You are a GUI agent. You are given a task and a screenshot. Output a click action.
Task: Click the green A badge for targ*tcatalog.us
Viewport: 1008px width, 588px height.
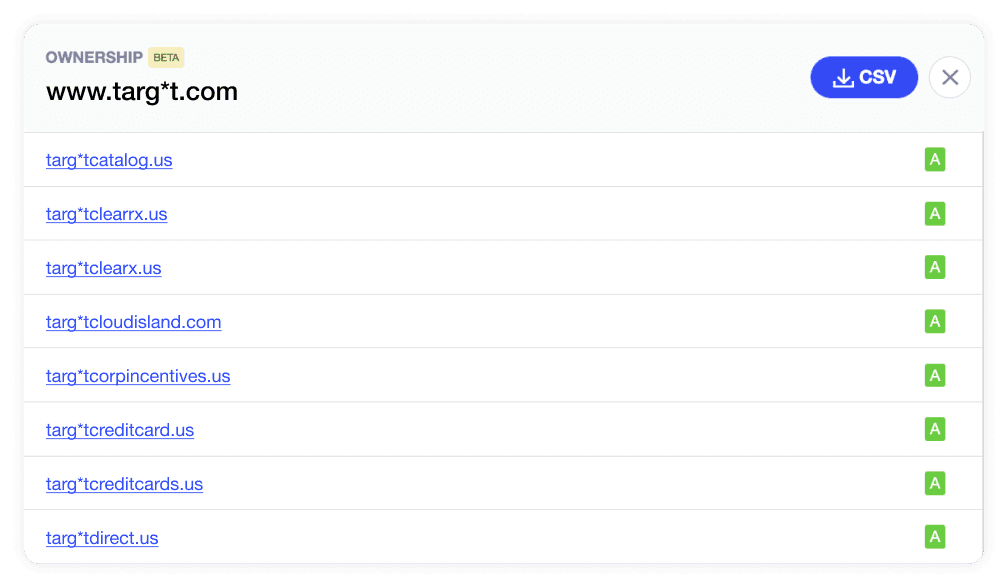click(x=935, y=159)
